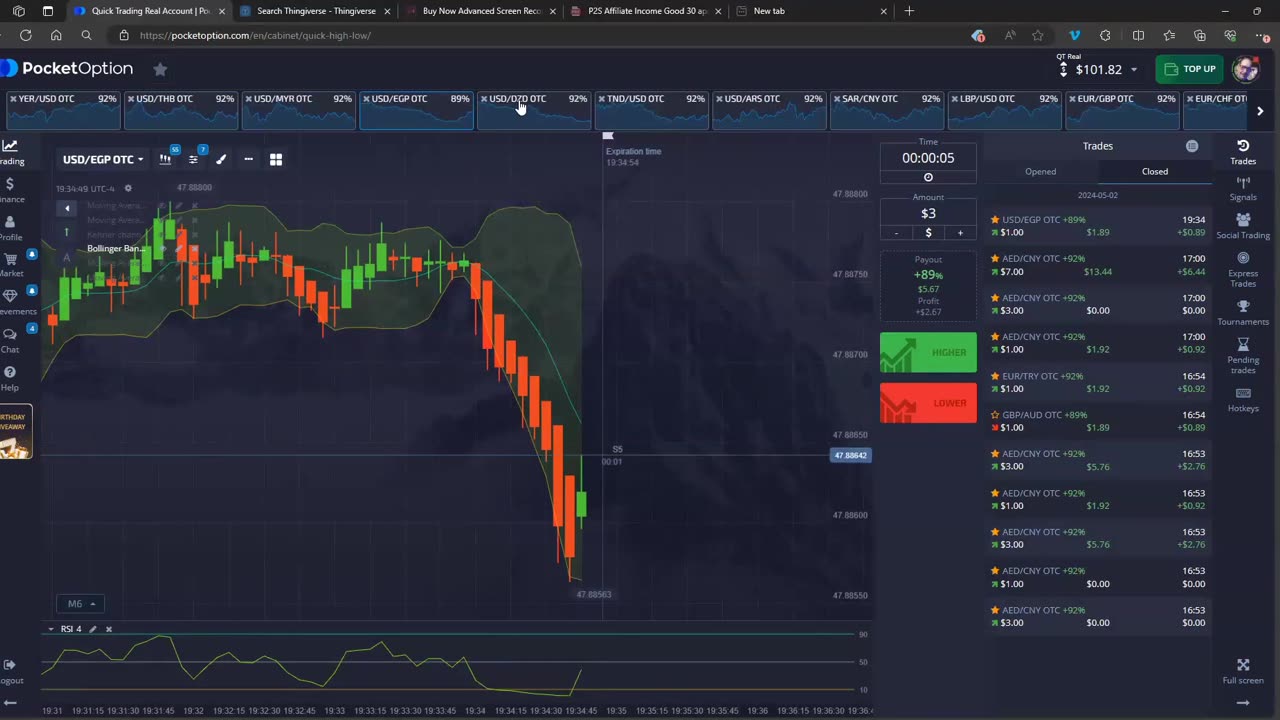Click the PocketOption logo
Viewport: 1280px width, 720px height.
pyautogui.click(x=68, y=69)
